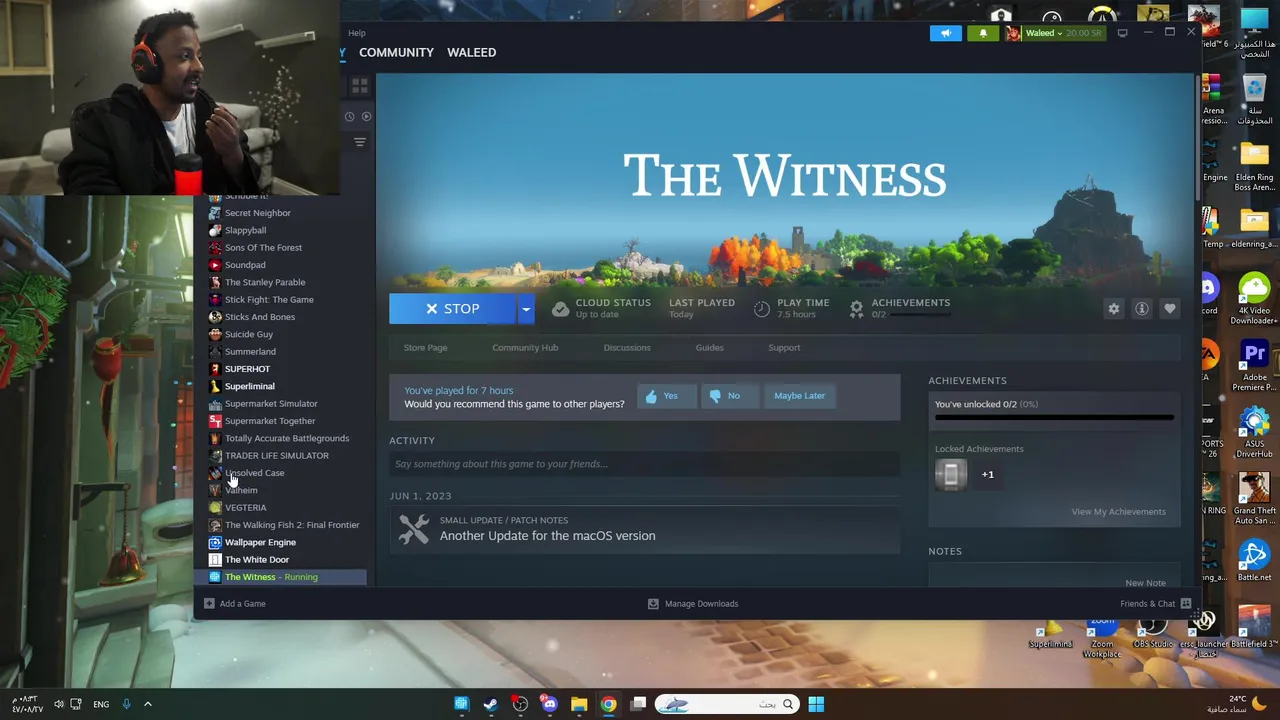Image resolution: width=1280 pixels, height=720 pixels.
Task: Click the Suicide Guy game icon
Action: (215, 334)
